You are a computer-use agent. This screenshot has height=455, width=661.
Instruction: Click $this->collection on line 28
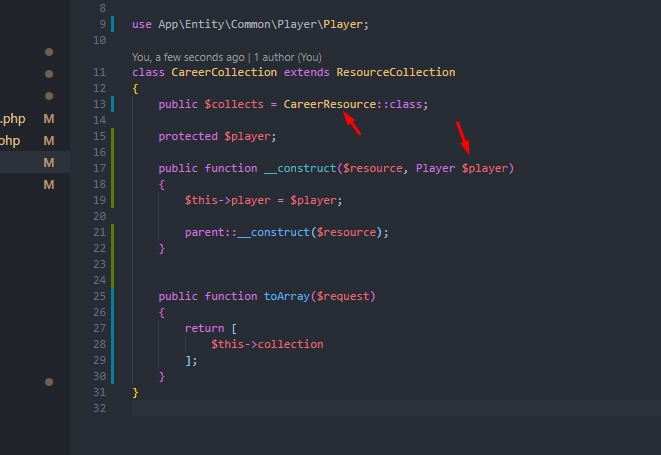coord(267,345)
